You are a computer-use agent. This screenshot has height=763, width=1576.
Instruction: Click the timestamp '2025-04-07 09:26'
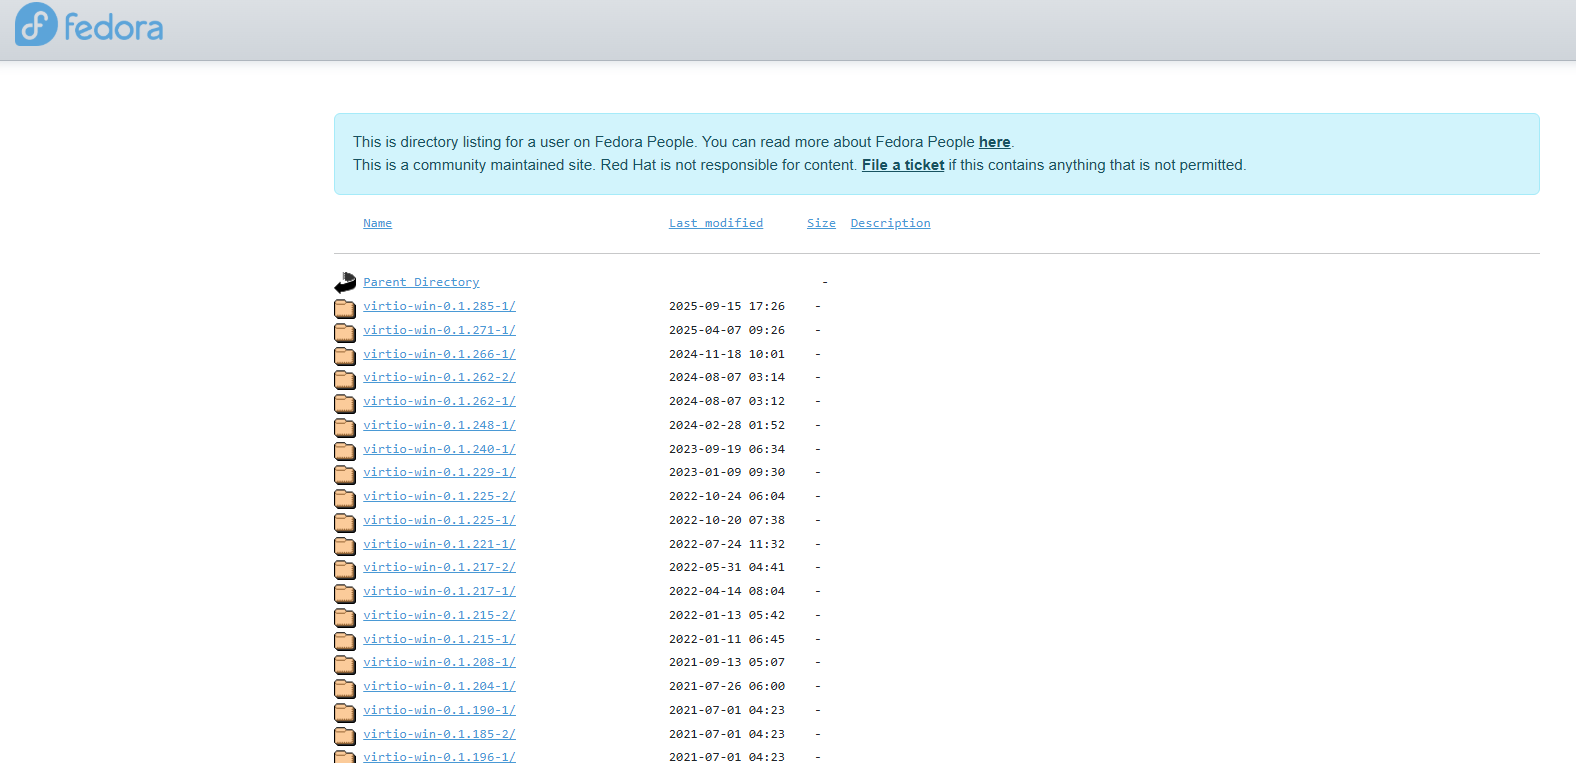click(727, 330)
